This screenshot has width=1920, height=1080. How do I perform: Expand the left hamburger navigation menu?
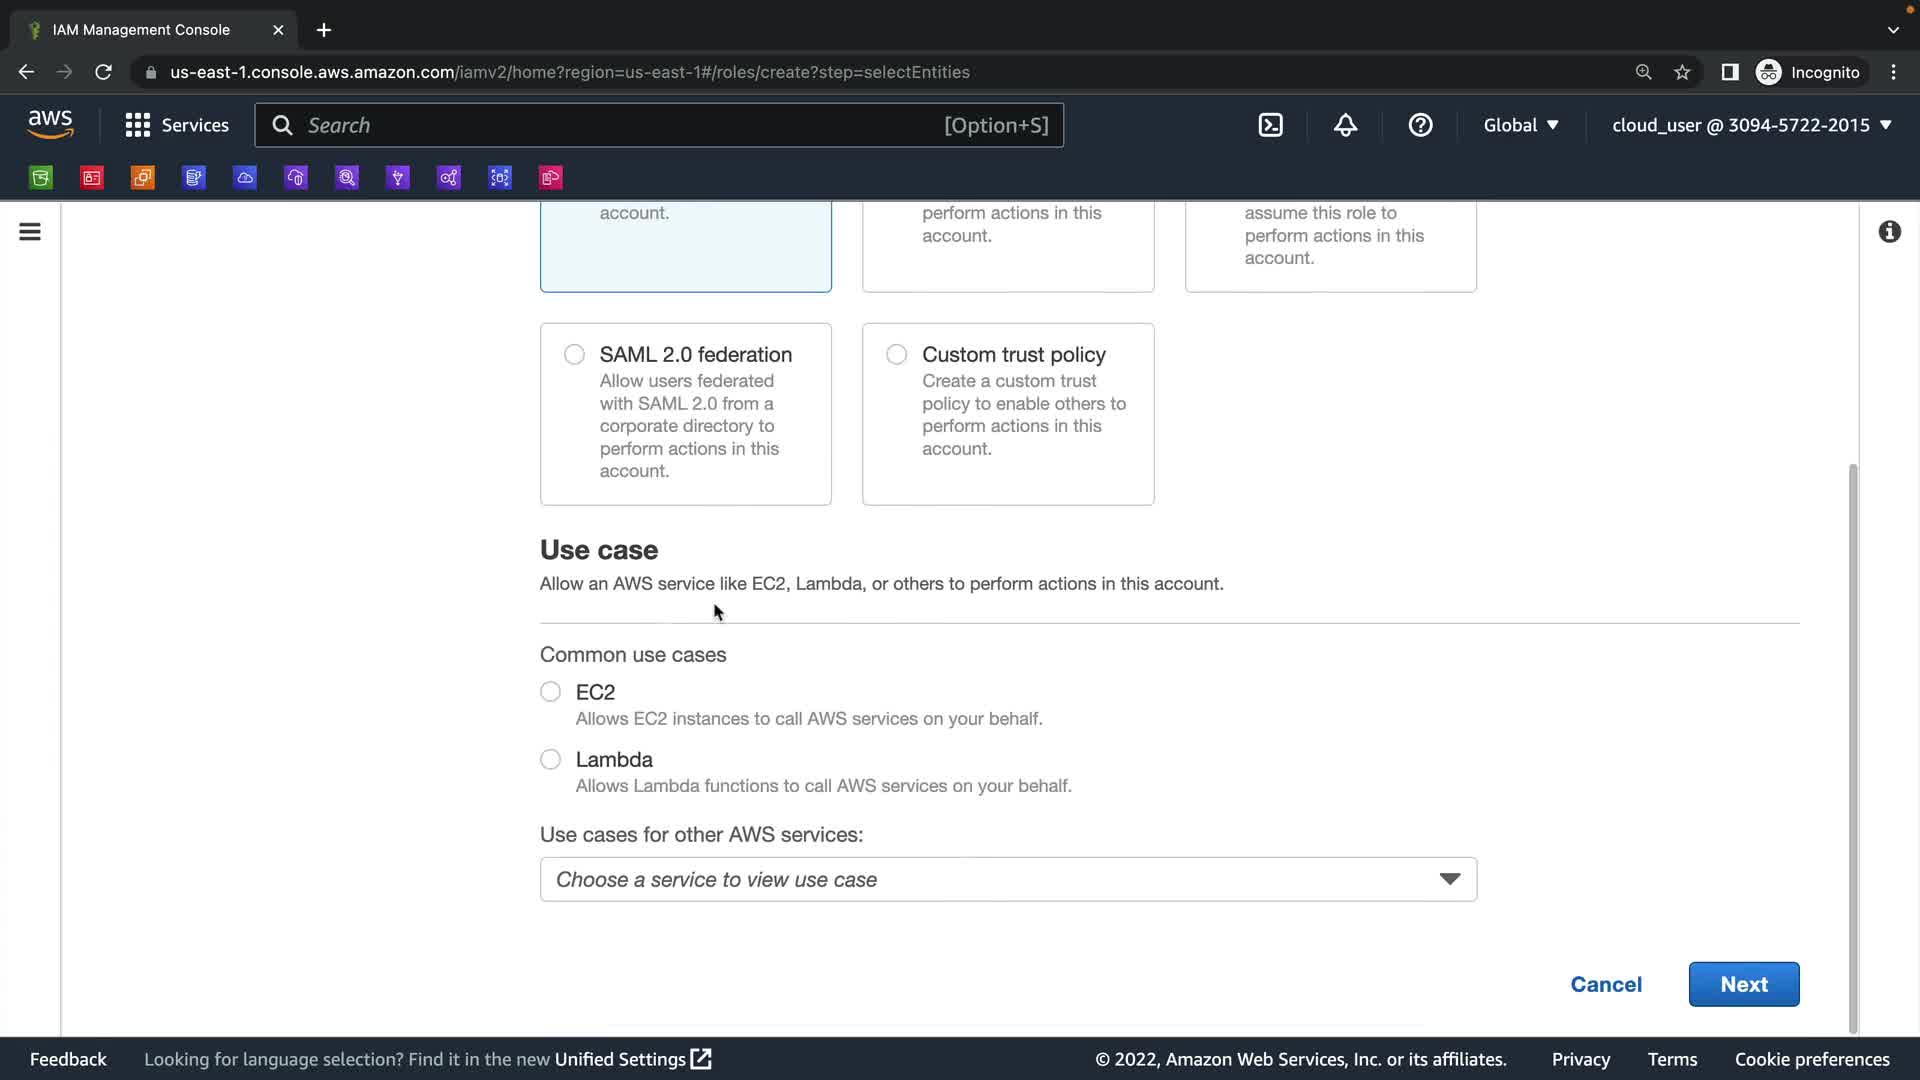point(30,232)
